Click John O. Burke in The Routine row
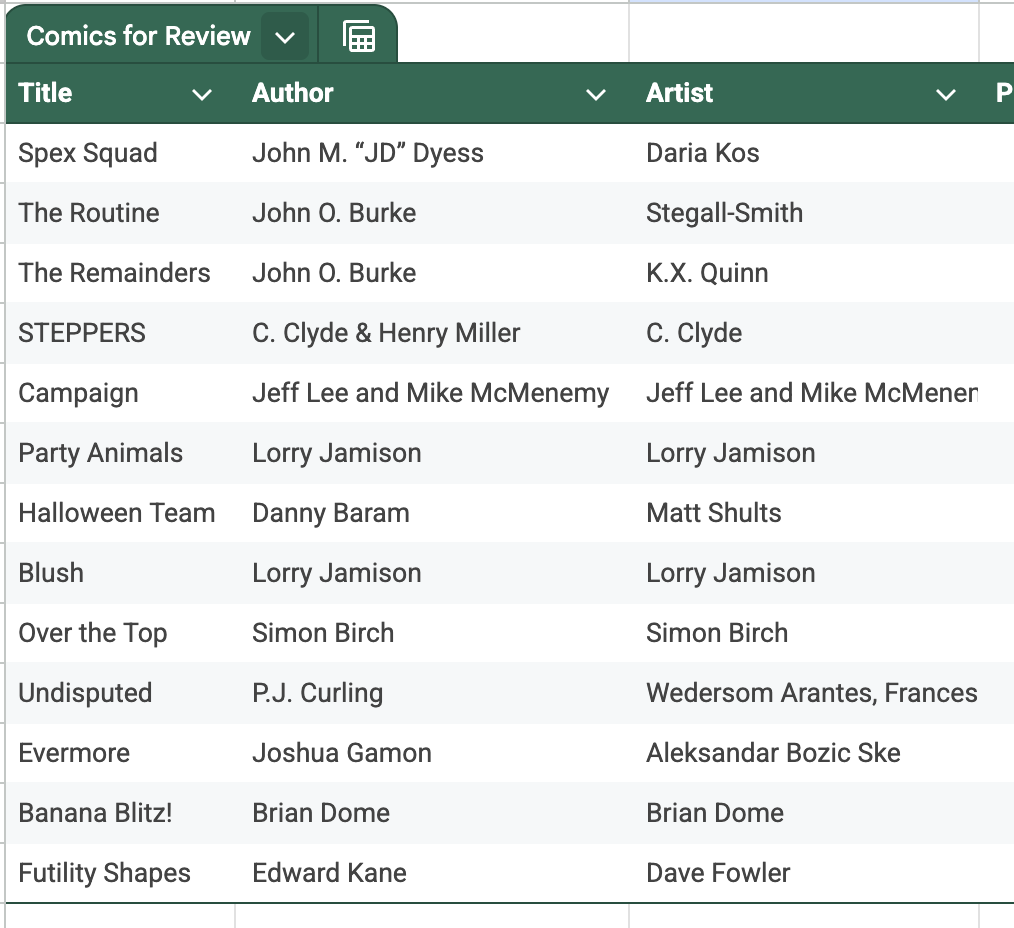The image size is (1014, 928). click(432, 213)
